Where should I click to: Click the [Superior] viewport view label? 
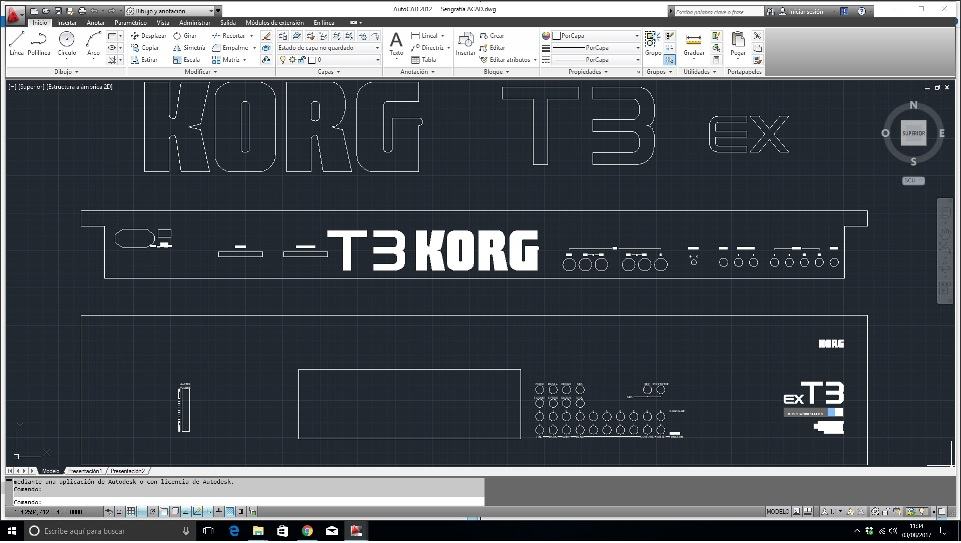31,87
